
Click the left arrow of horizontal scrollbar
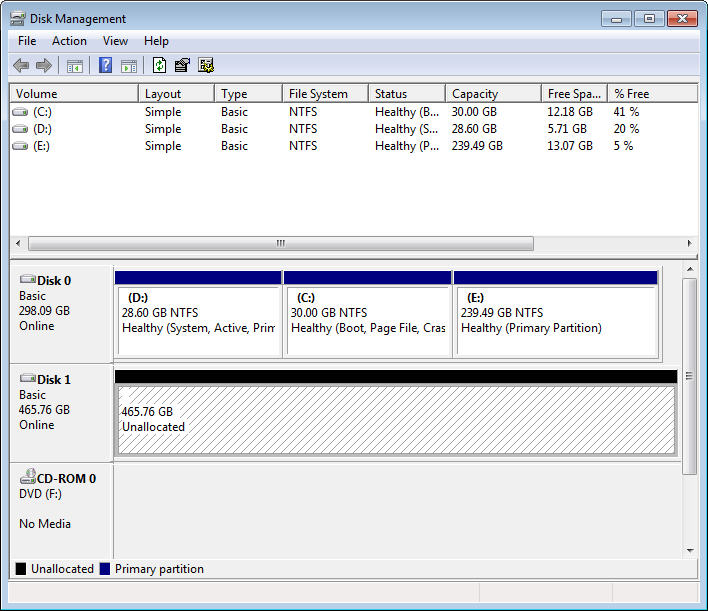pos(18,243)
